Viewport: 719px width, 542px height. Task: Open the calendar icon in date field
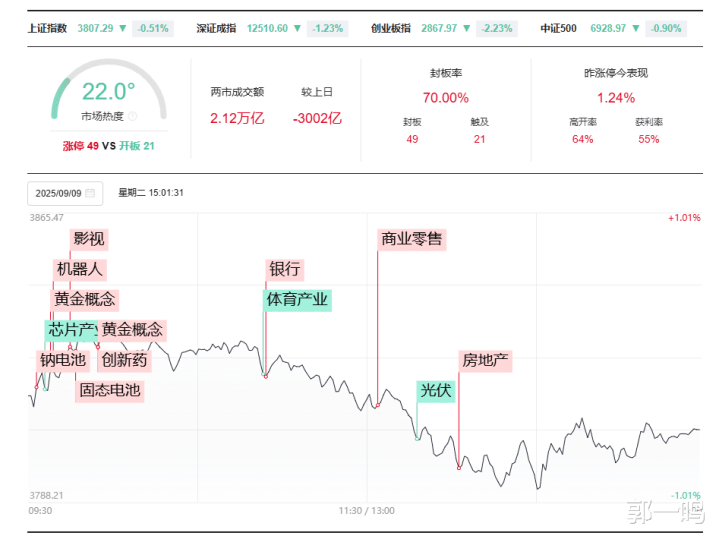point(90,193)
